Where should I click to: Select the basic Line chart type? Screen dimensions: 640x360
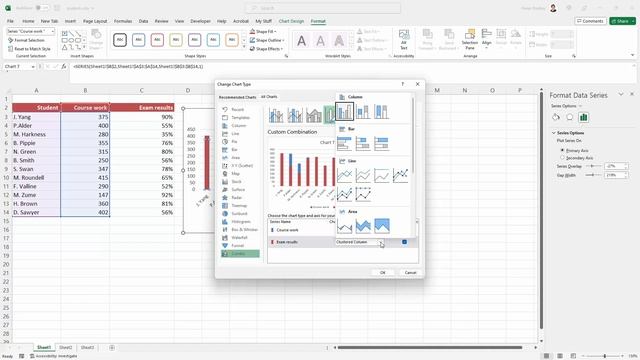click(x=344, y=175)
